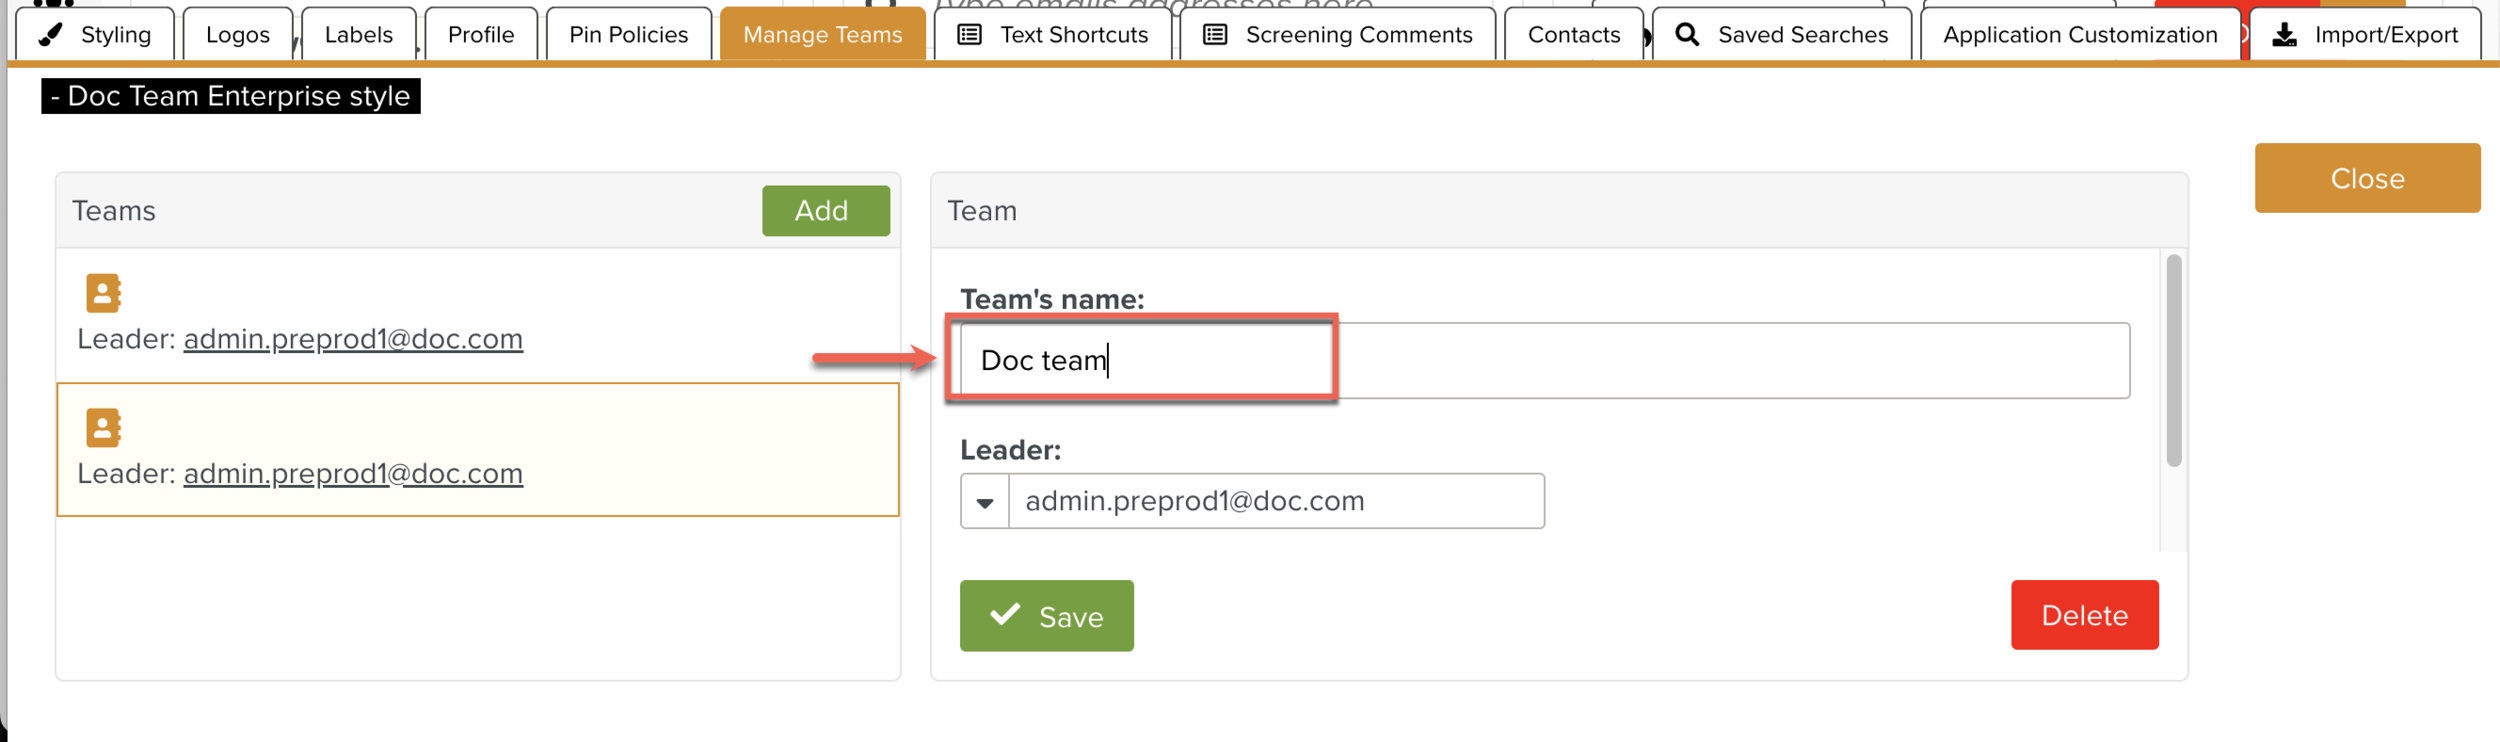
Task: Open first team's leader email link
Action: (x=353, y=339)
